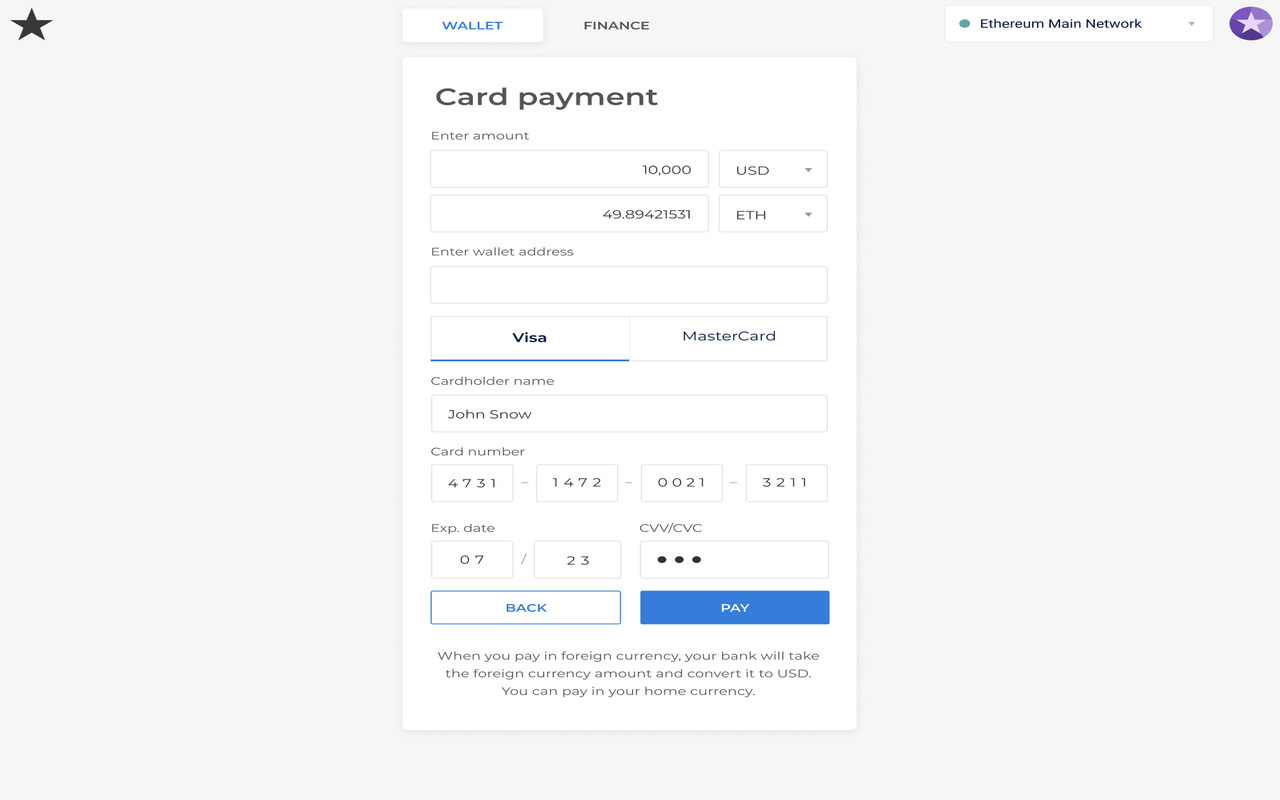1280x800 pixels.
Task: Click the amount field showing 10,000
Action: point(569,168)
